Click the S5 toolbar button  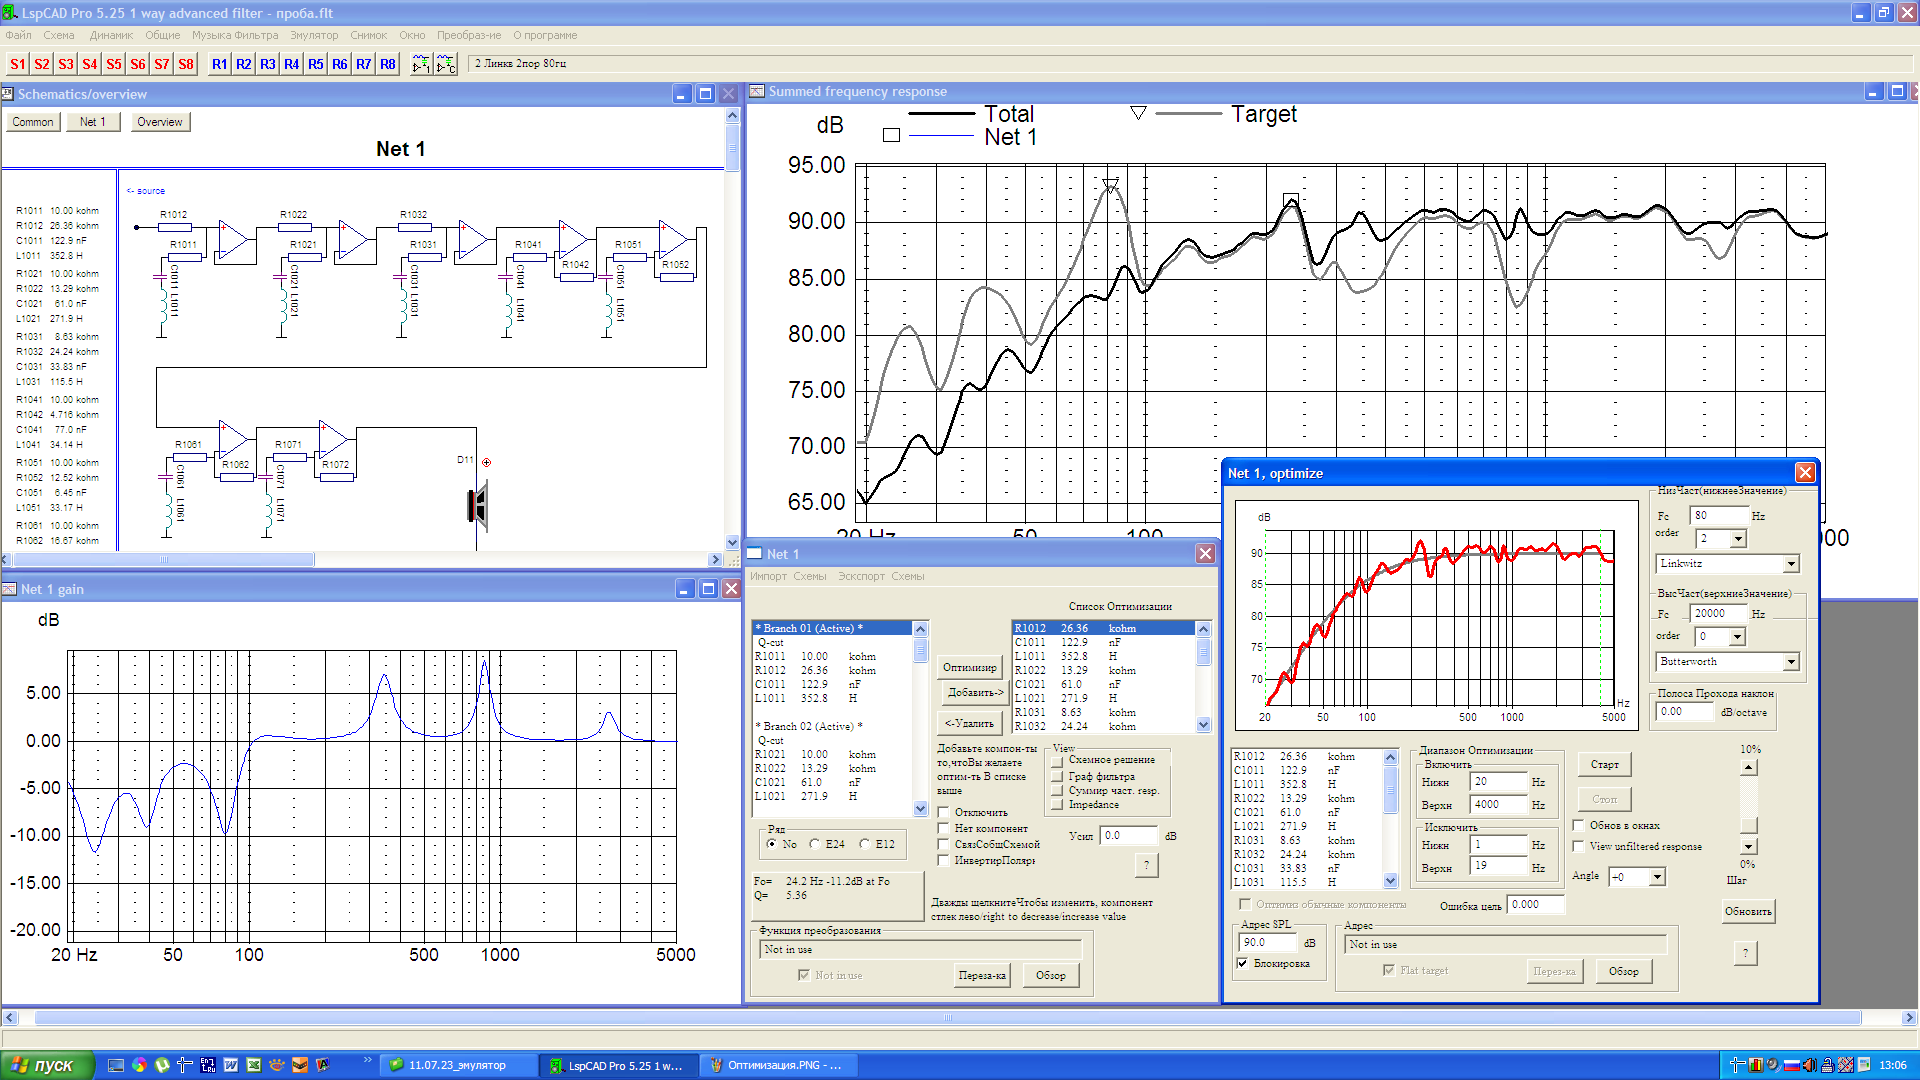pos(114,64)
